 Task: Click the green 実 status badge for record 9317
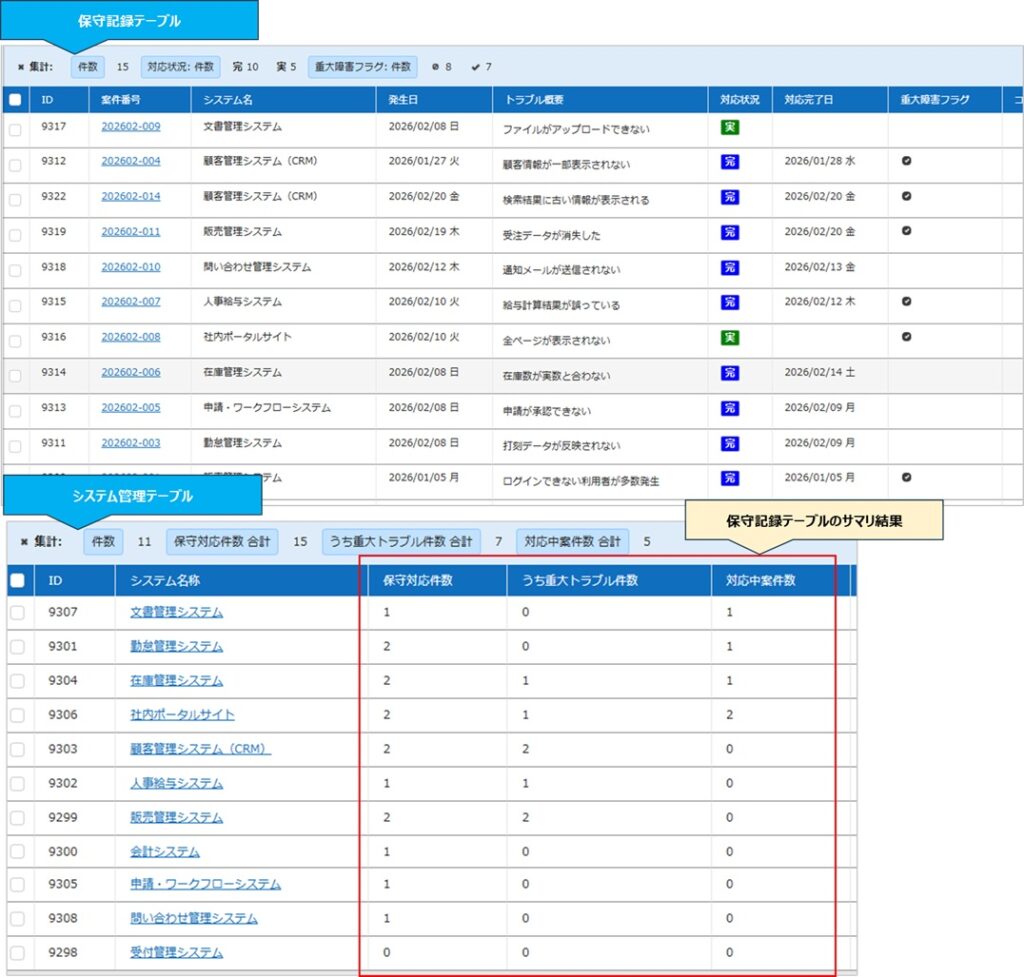coord(729,127)
